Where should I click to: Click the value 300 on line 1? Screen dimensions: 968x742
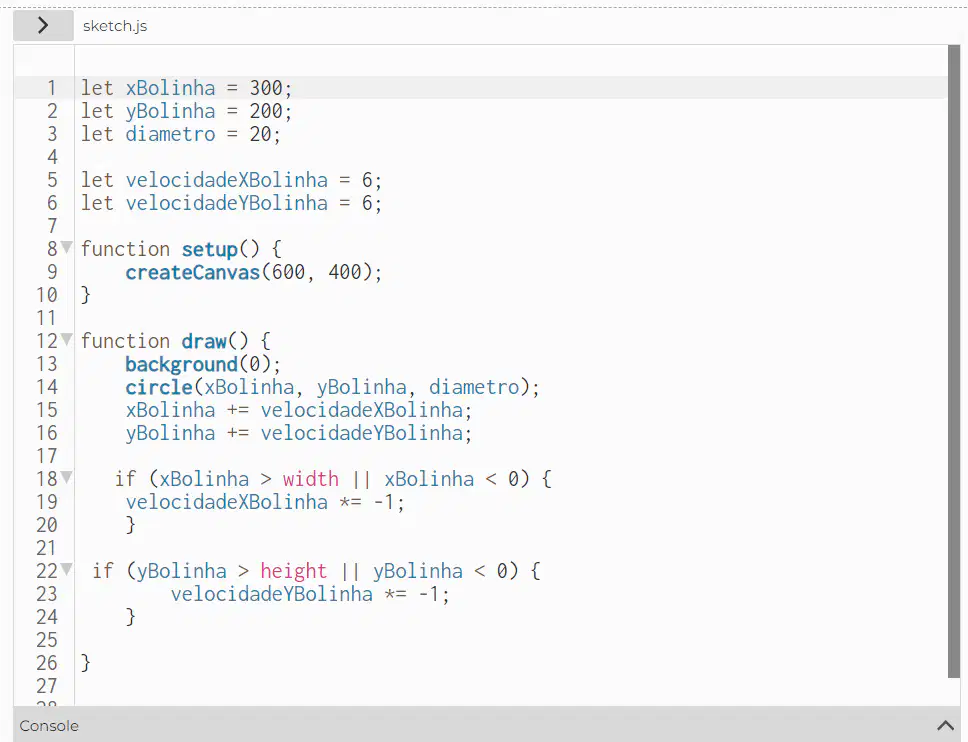point(266,88)
